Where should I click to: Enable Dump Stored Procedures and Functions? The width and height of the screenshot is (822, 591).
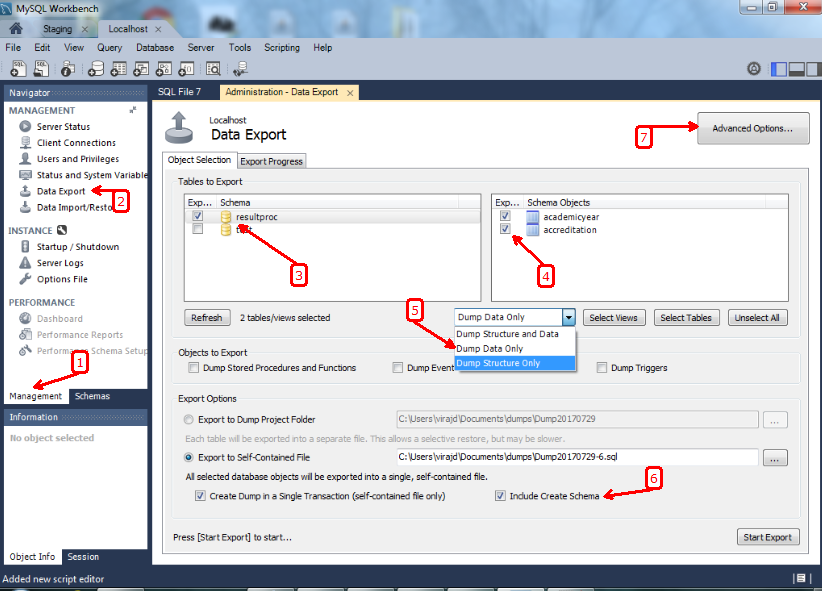(x=193, y=368)
